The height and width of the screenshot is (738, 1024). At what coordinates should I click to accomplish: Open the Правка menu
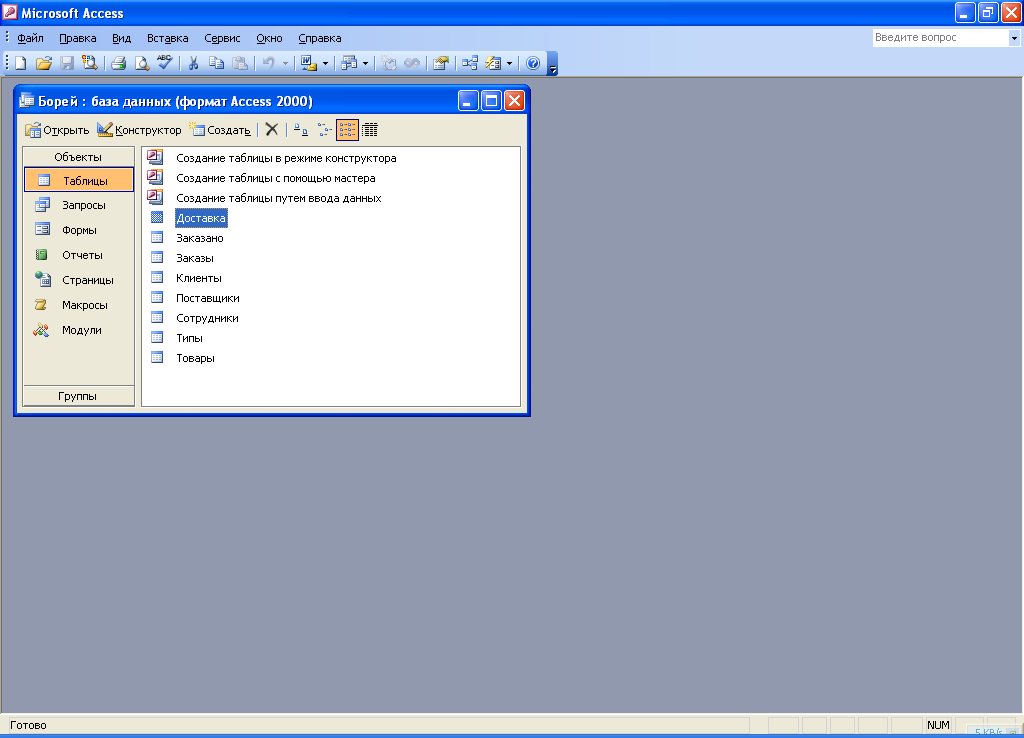coord(78,38)
